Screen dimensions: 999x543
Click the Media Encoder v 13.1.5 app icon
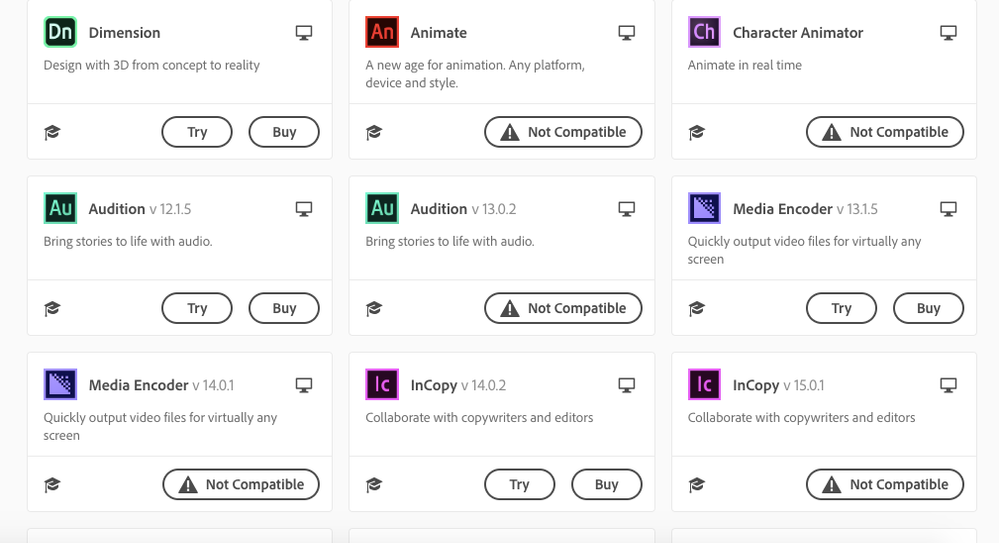[704, 208]
